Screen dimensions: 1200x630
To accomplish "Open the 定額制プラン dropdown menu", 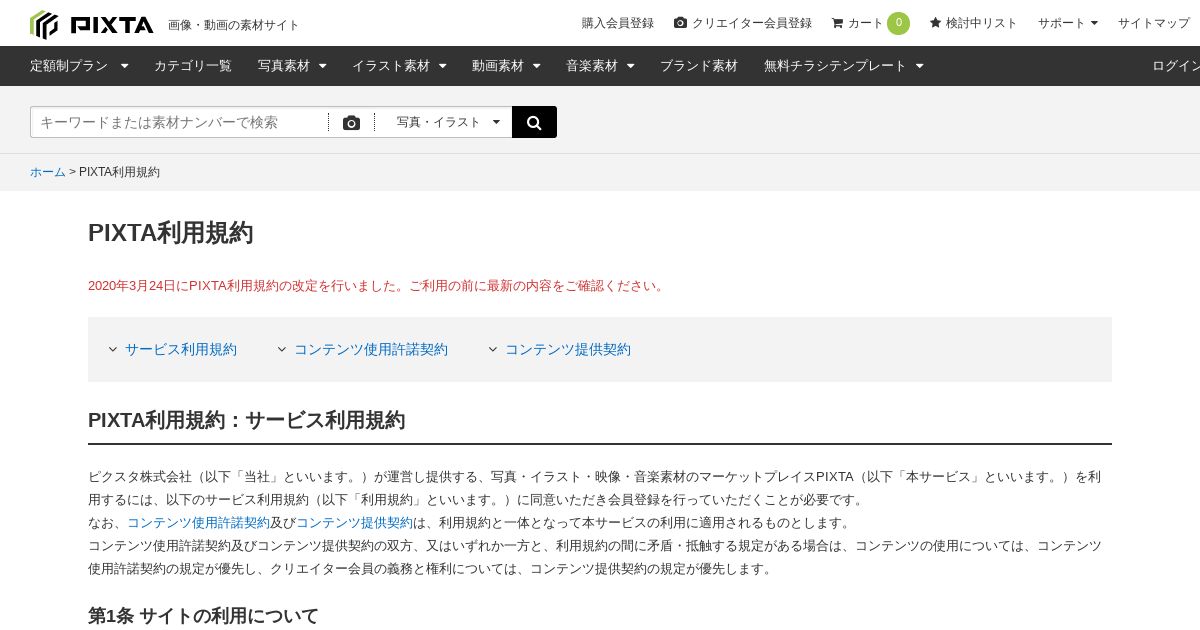I will (79, 66).
